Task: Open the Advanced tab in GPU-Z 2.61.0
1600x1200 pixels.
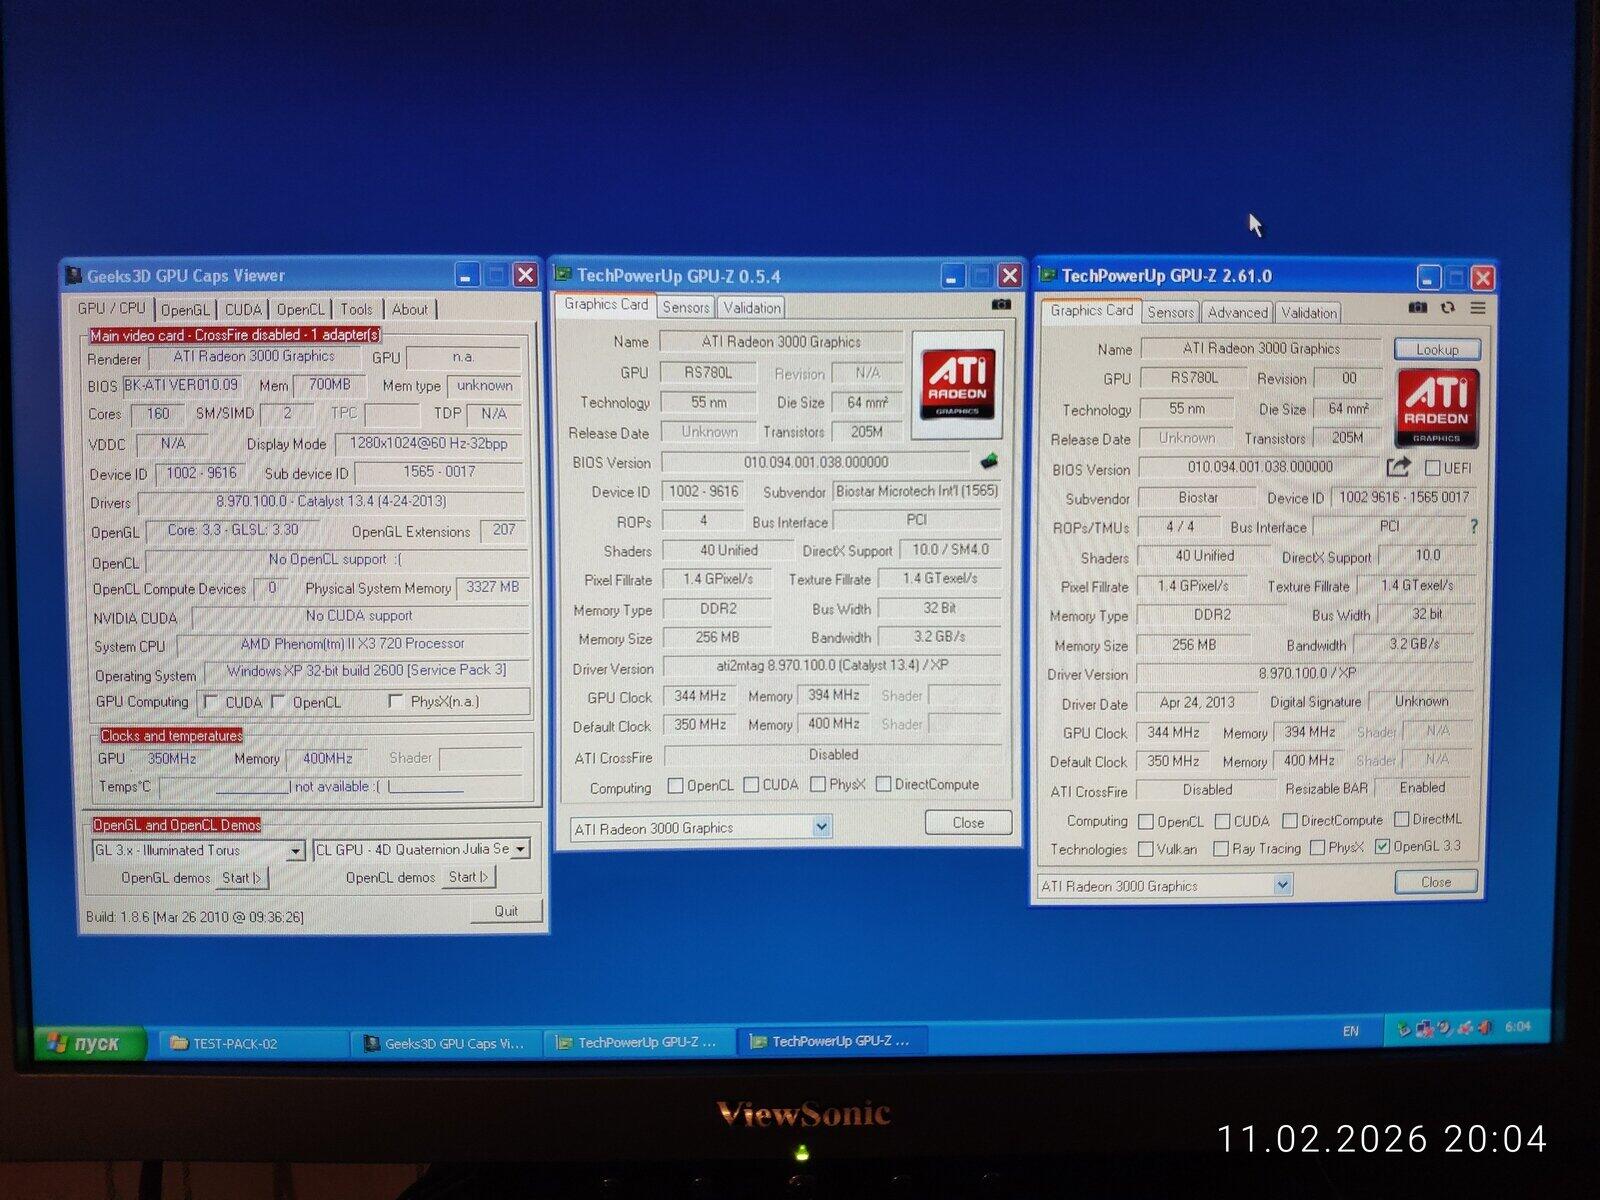Action: [1237, 313]
